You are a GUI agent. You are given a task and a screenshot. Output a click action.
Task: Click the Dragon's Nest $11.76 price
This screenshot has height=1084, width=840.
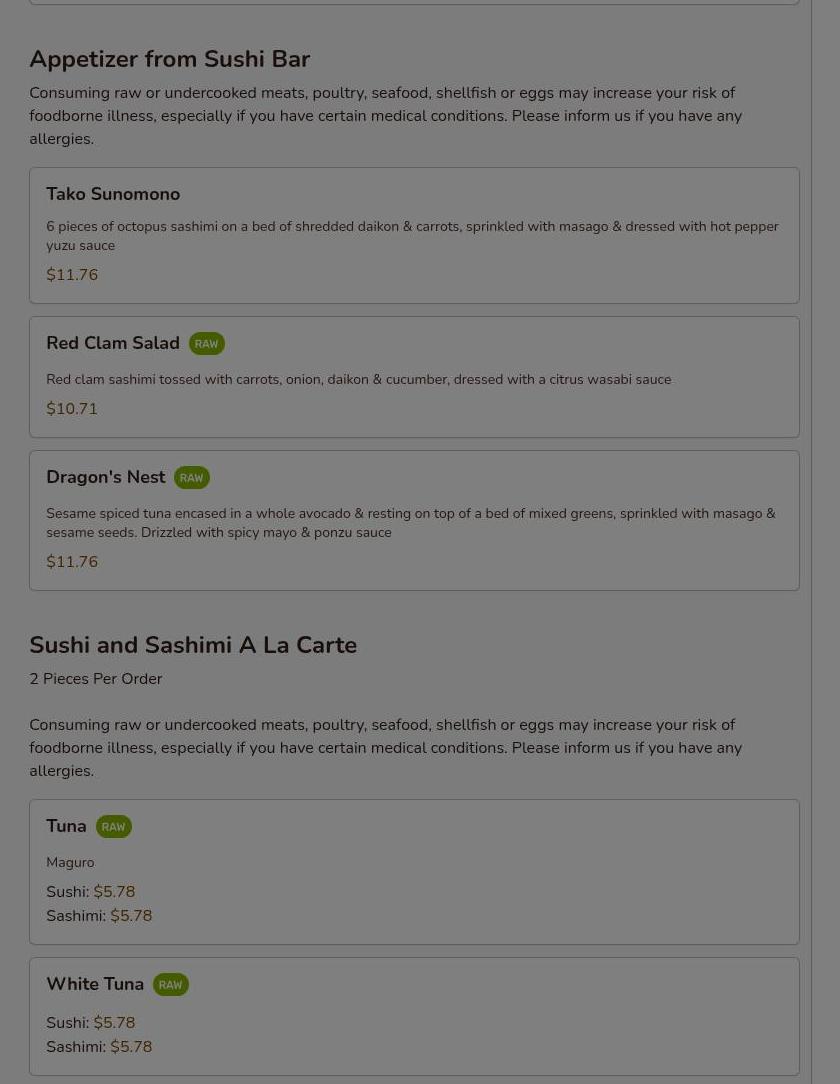tap(72, 561)
